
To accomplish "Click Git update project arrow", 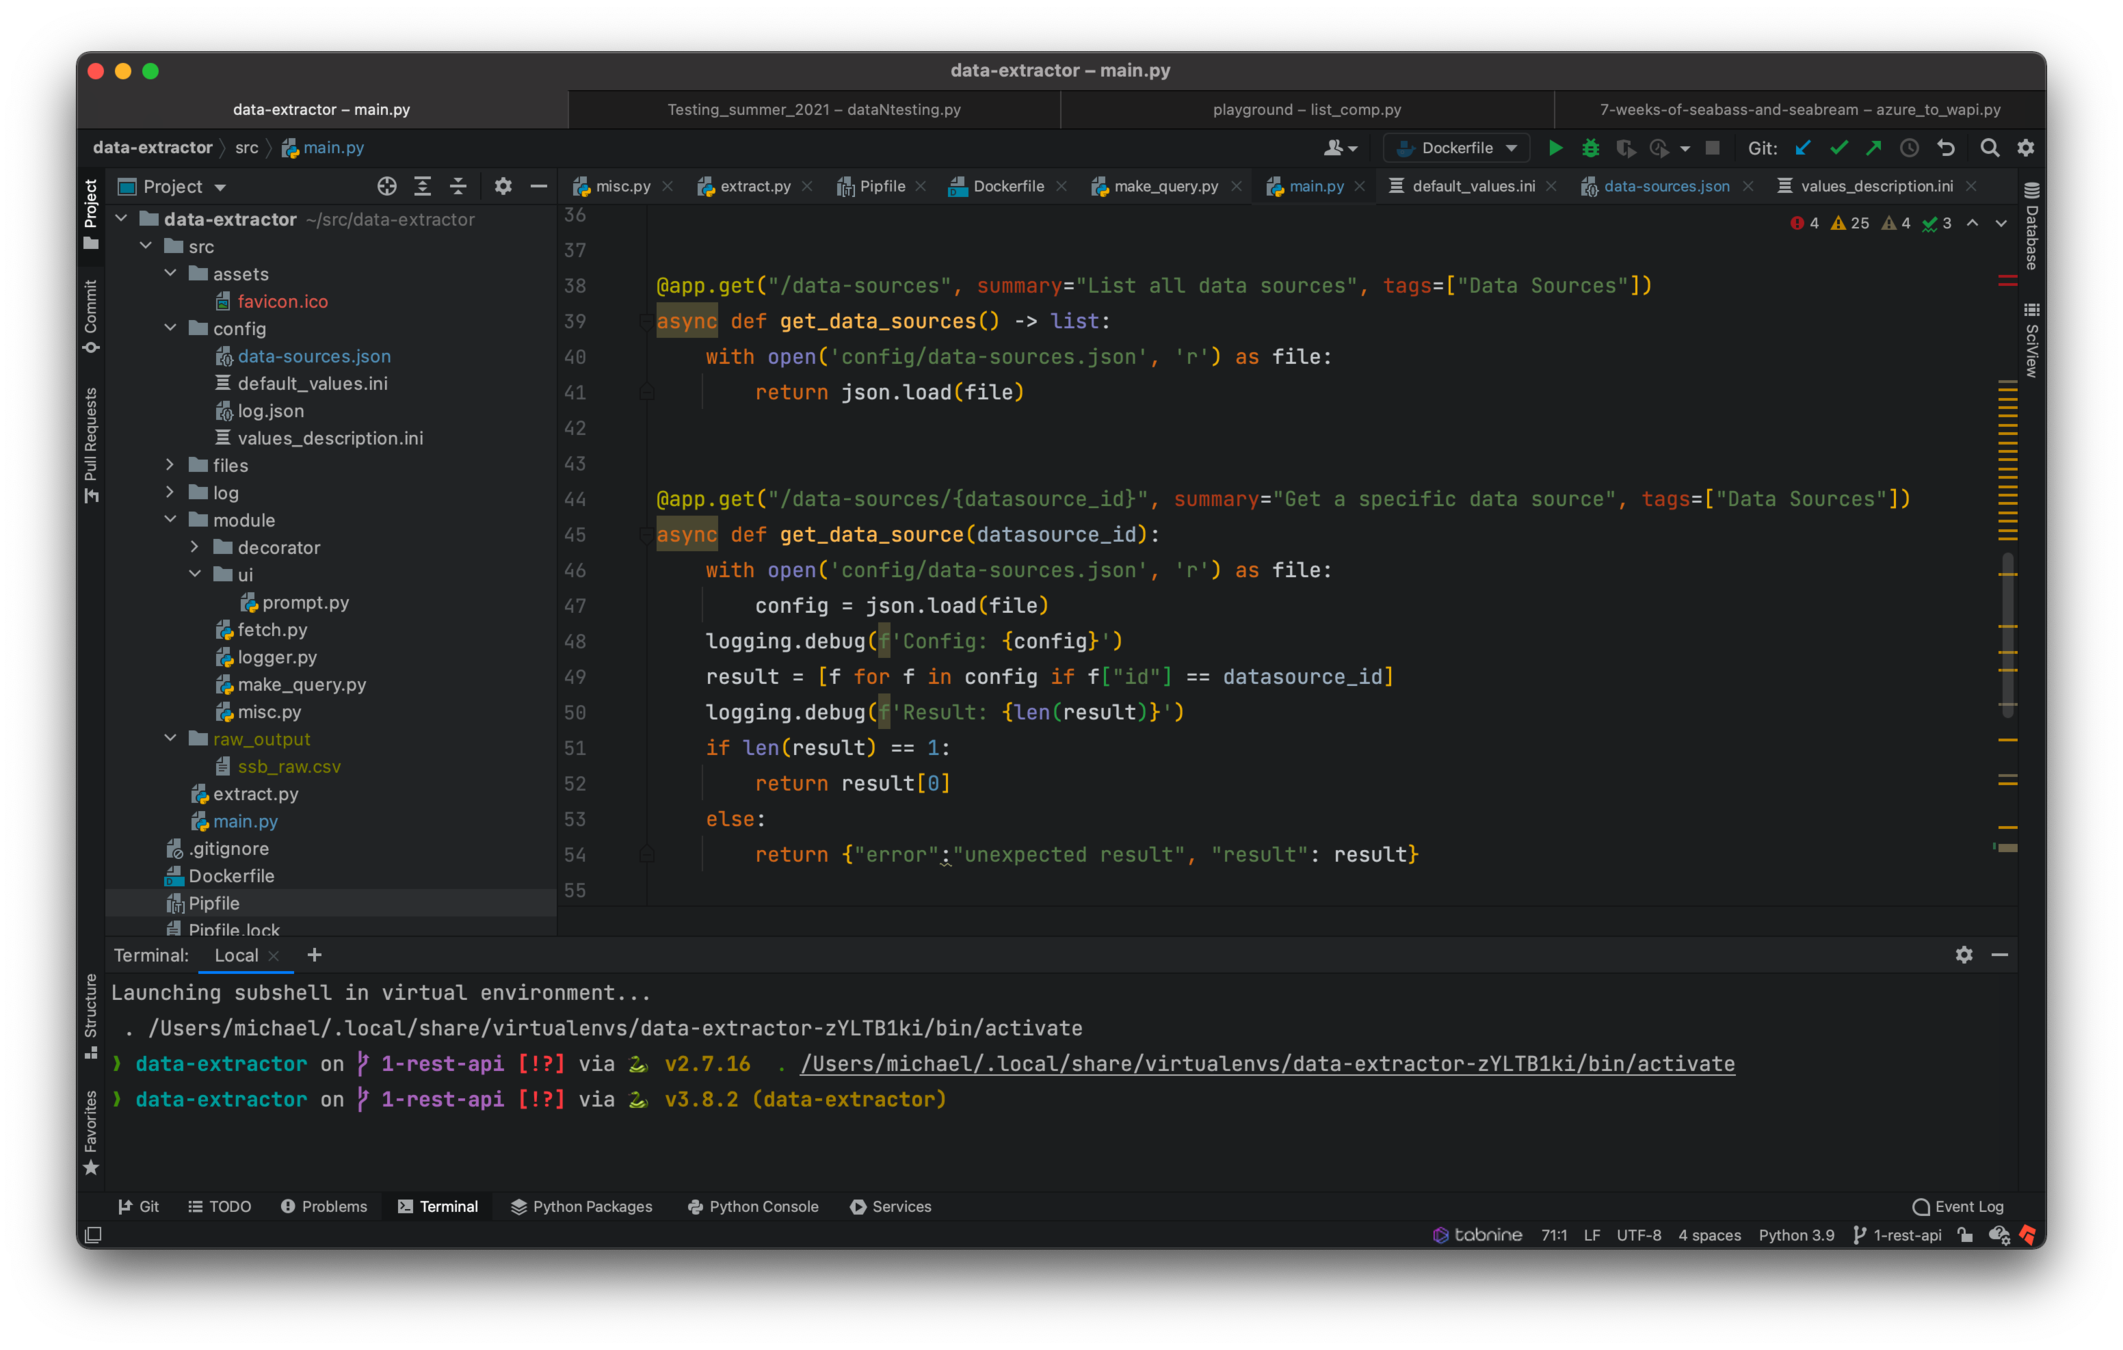I will (1803, 148).
